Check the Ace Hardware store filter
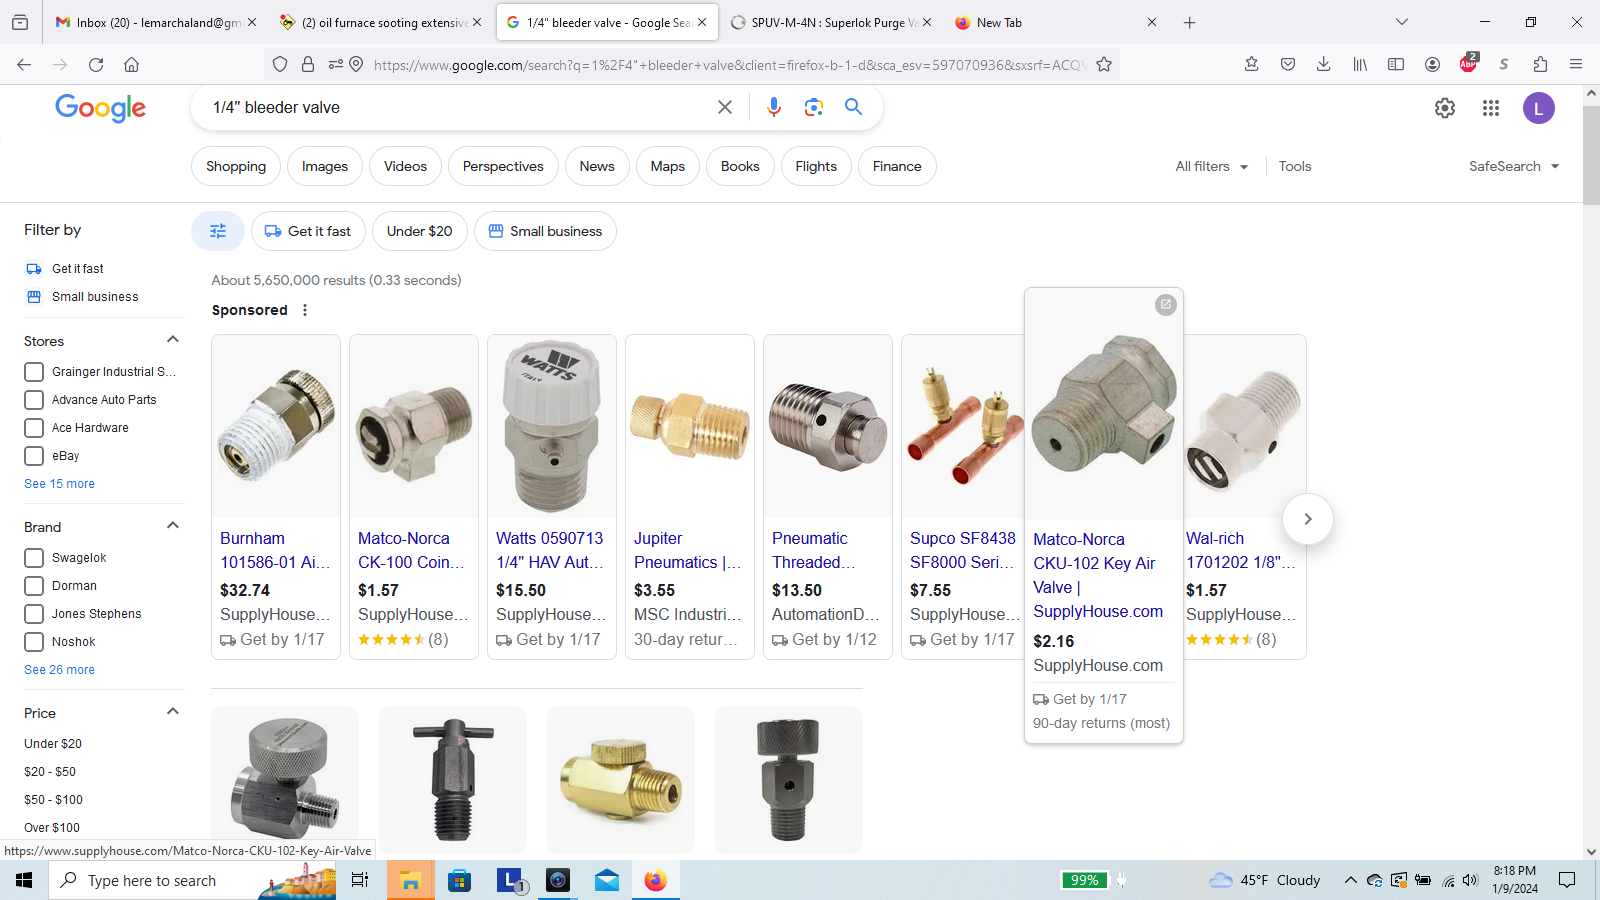 tap(34, 428)
